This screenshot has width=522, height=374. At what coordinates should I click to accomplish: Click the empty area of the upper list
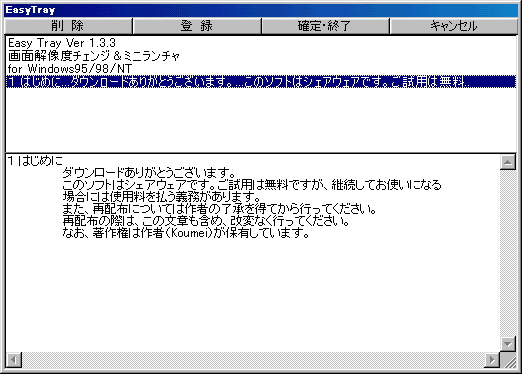(x=261, y=119)
